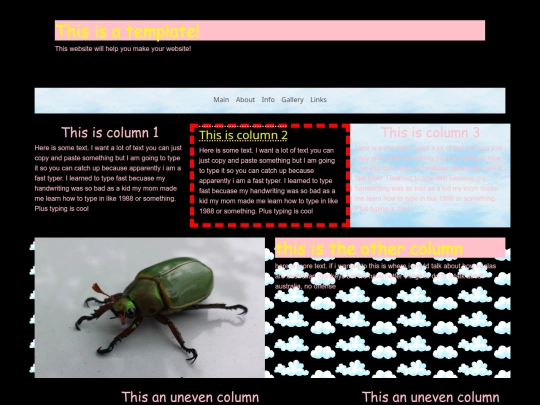Visit the Links navigation item
Screen dimensions: 540x405
point(318,100)
